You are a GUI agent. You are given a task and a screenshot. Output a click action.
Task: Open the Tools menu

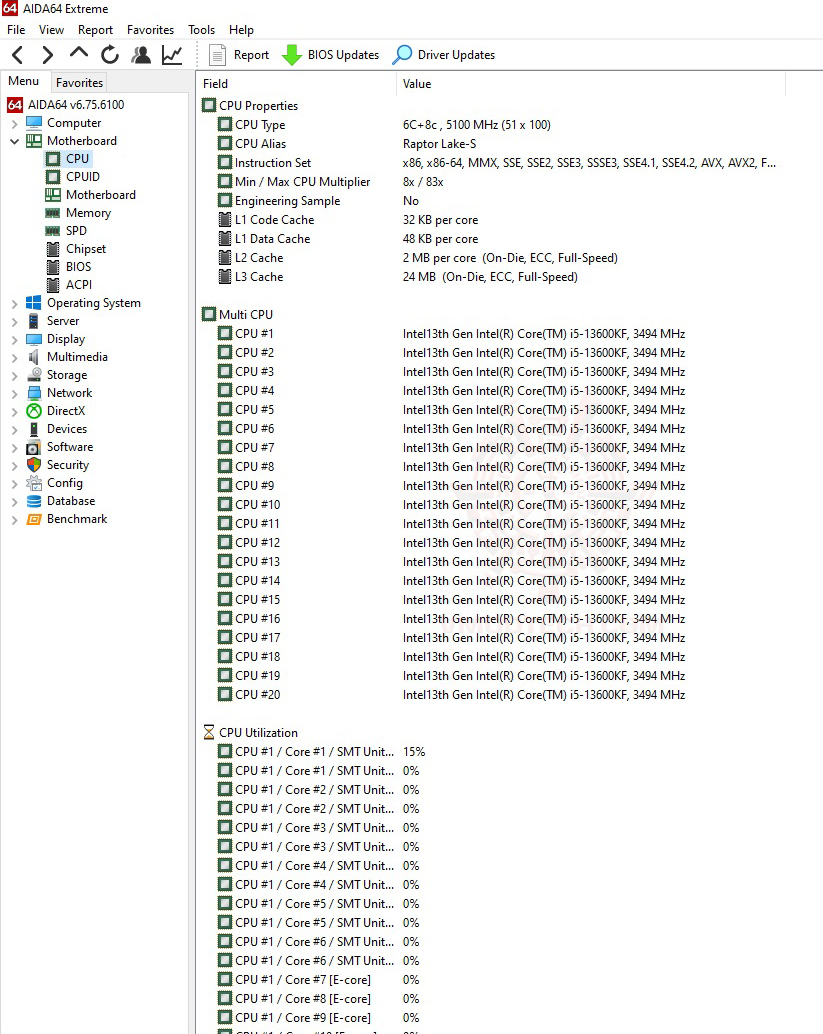pos(201,30)
